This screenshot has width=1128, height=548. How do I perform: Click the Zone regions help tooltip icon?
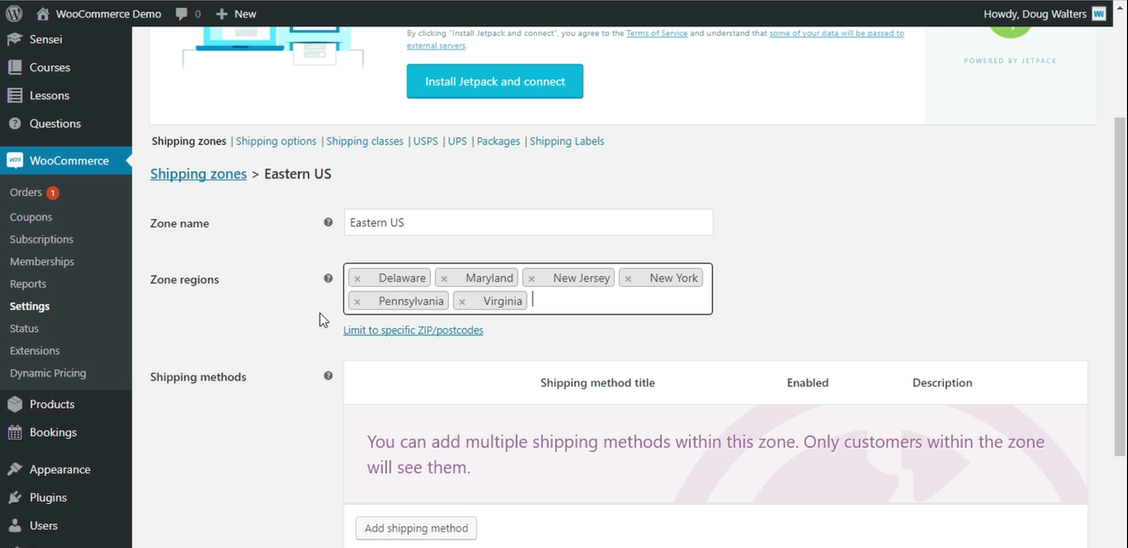[328, 278]
